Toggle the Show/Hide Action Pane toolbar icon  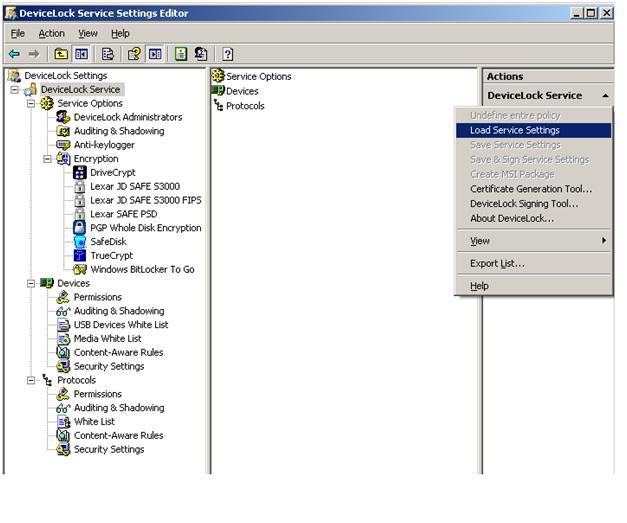(155, 54)
